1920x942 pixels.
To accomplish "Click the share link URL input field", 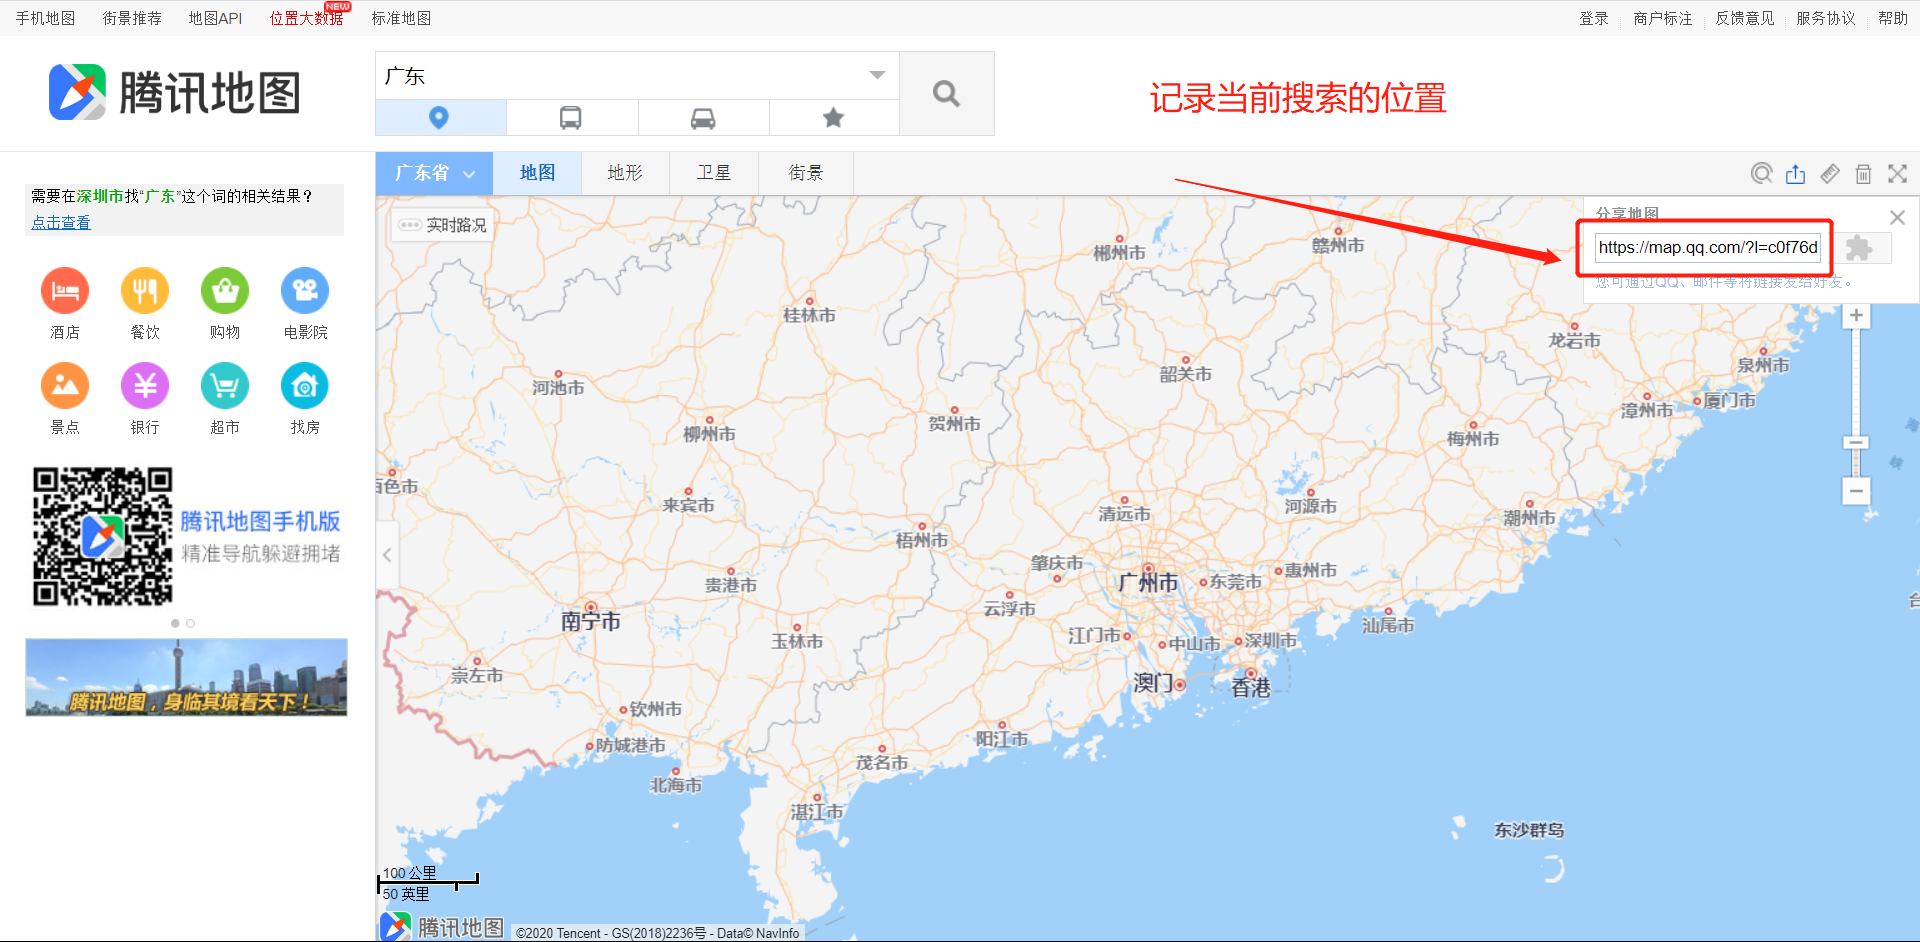I will 1706,248.
